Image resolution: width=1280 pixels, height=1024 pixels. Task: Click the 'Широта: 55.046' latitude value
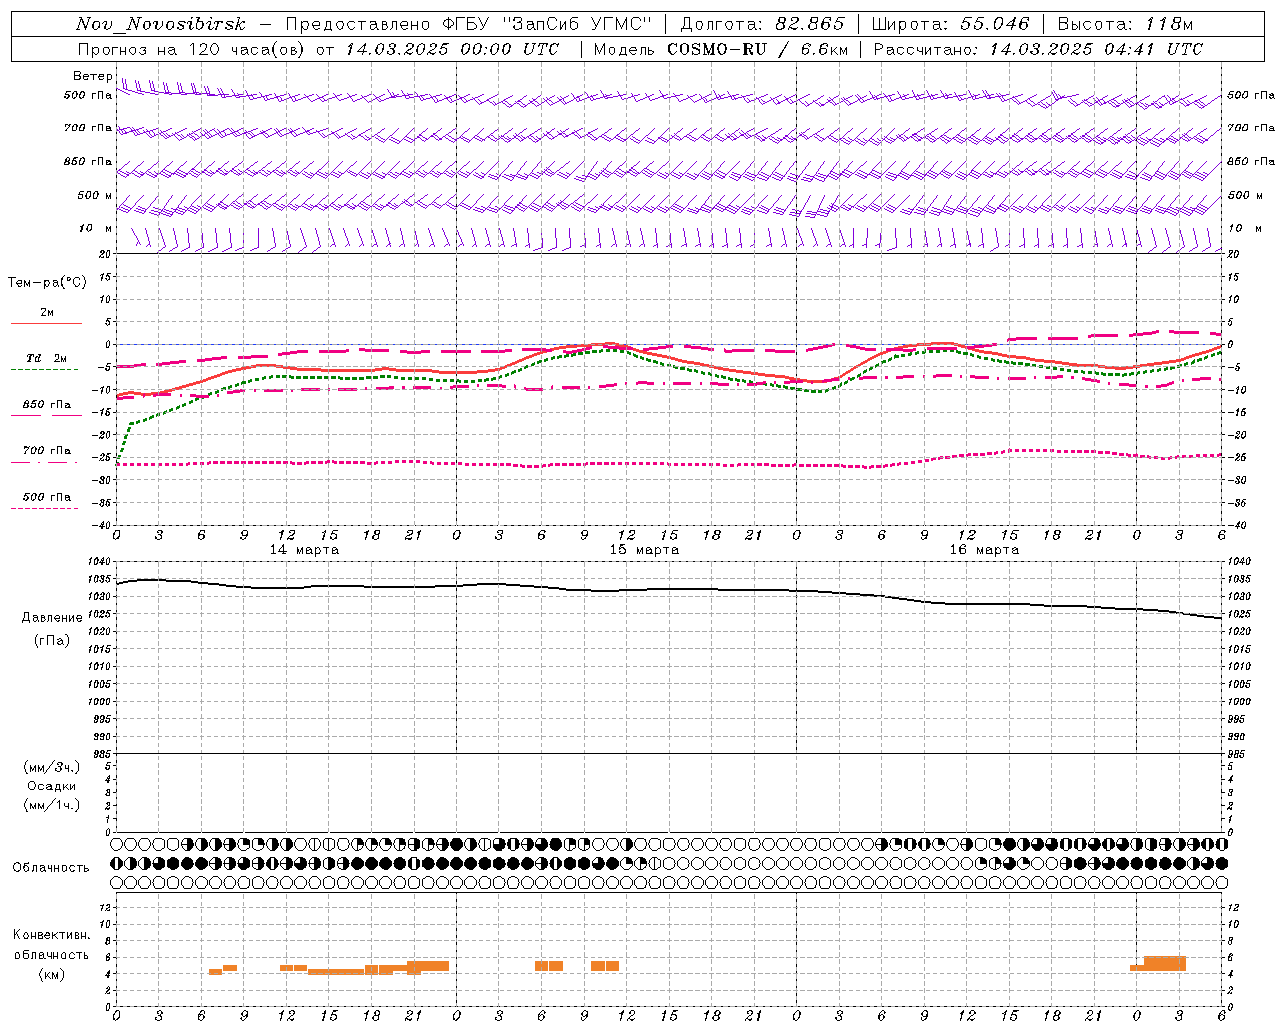950,24
